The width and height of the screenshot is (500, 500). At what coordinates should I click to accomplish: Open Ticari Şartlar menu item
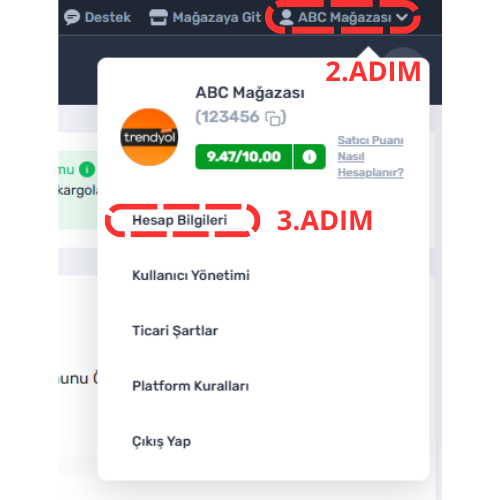pos(175,331)
